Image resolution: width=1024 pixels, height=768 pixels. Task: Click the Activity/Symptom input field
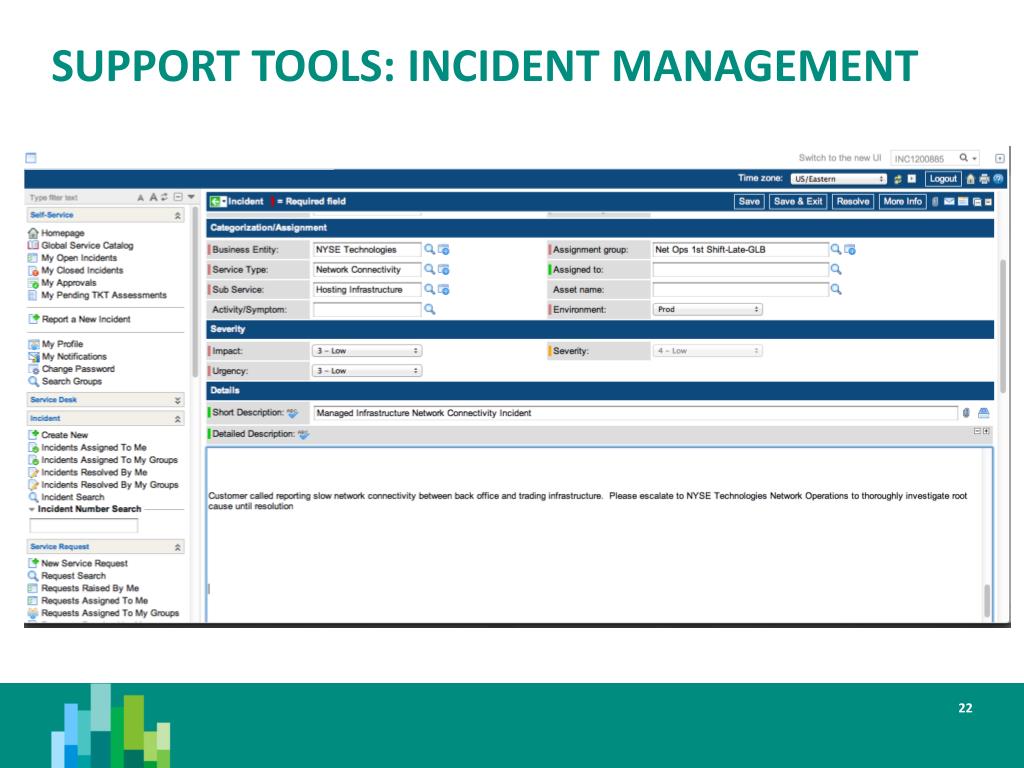(367, 310)
